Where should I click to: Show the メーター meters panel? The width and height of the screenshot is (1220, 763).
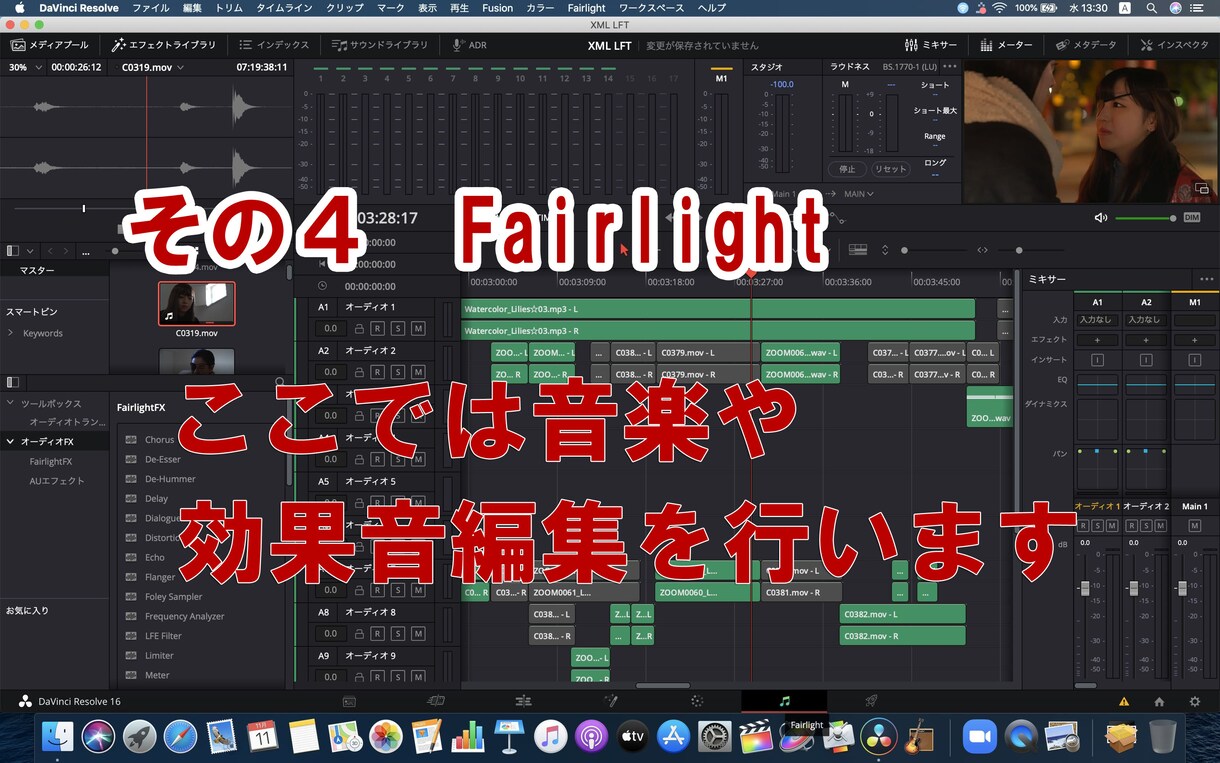click(x=1007, y=45)
